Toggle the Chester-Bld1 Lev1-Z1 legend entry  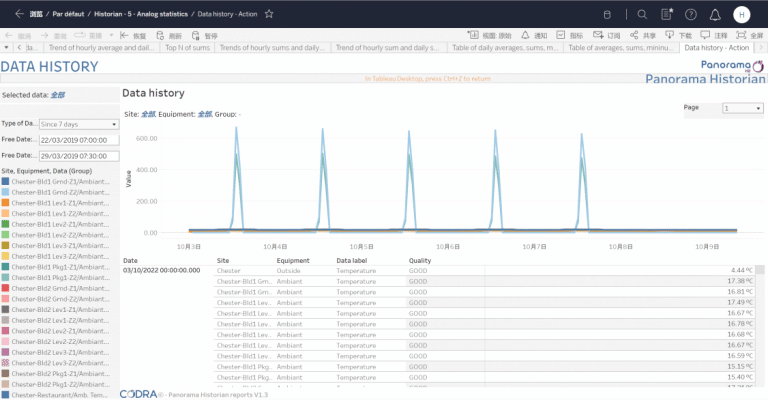60,202
